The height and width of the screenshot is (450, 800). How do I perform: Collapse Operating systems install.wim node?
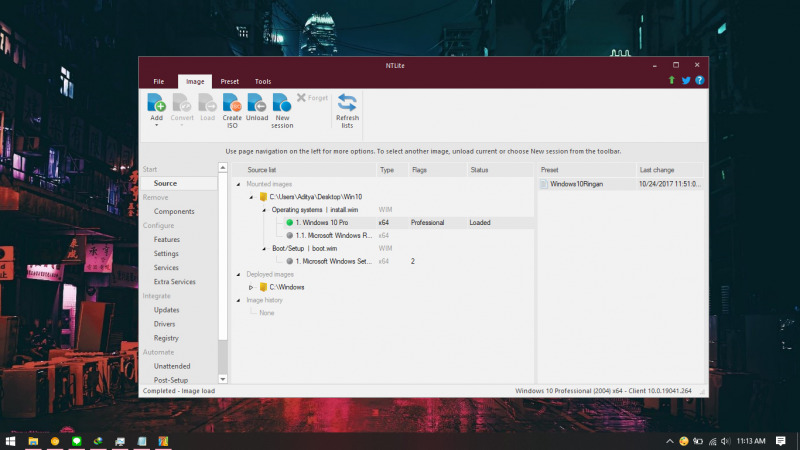(x=264, y=210)
